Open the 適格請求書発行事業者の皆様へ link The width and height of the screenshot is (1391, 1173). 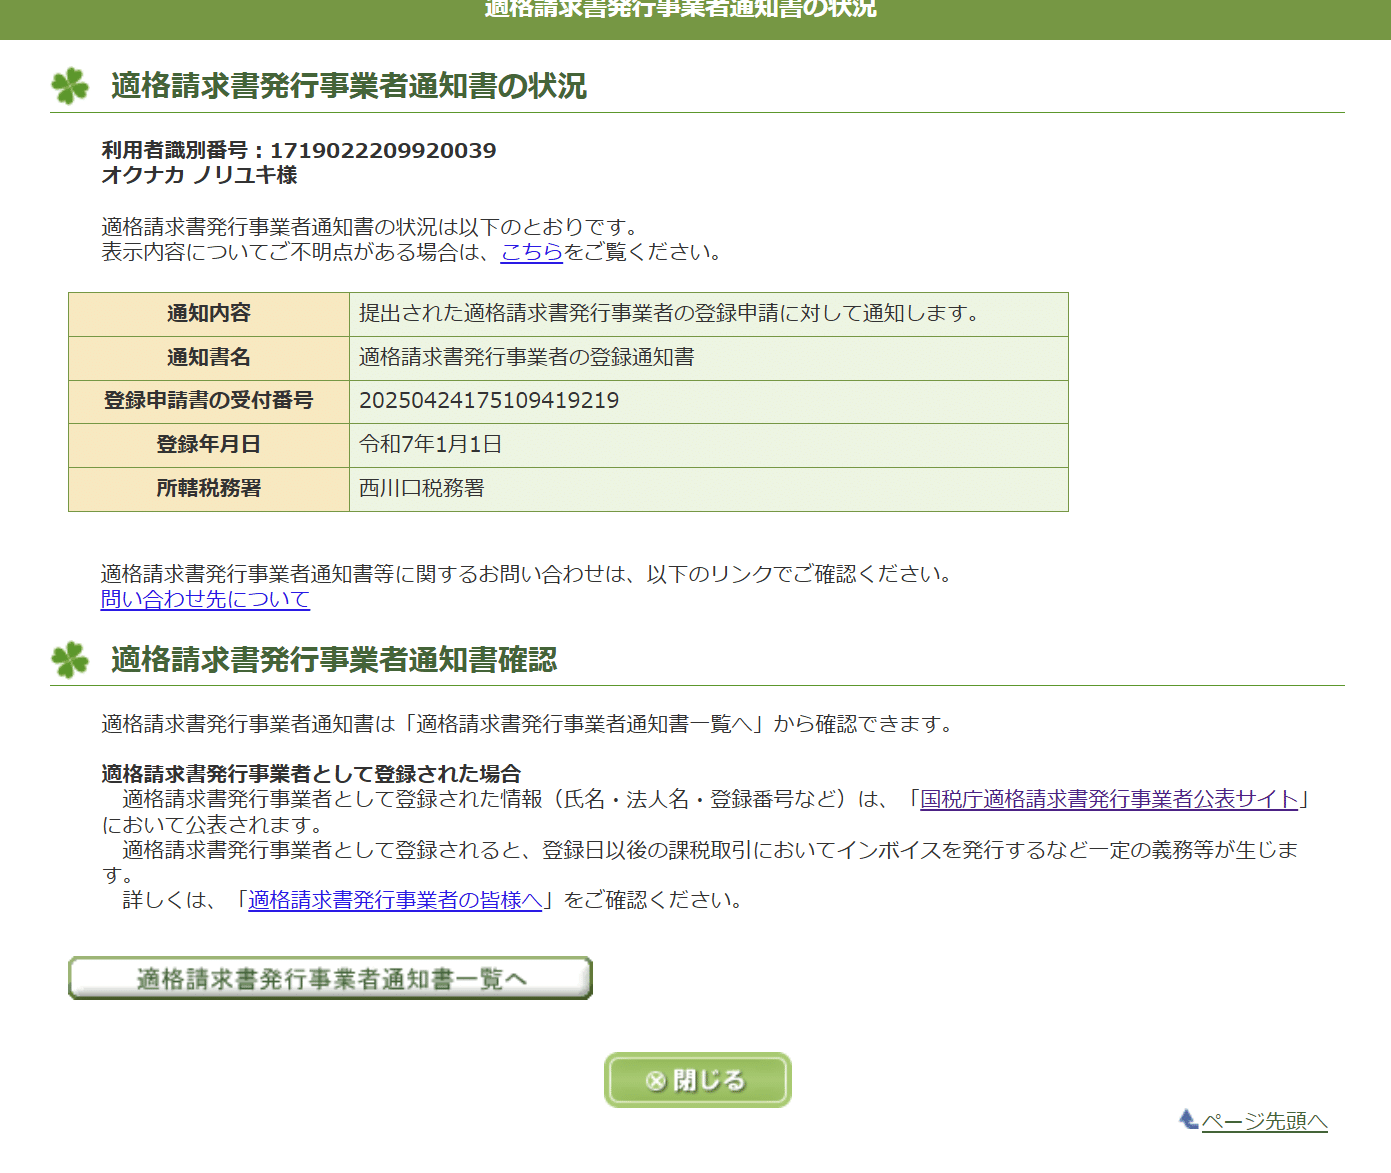tap(395, 900)
